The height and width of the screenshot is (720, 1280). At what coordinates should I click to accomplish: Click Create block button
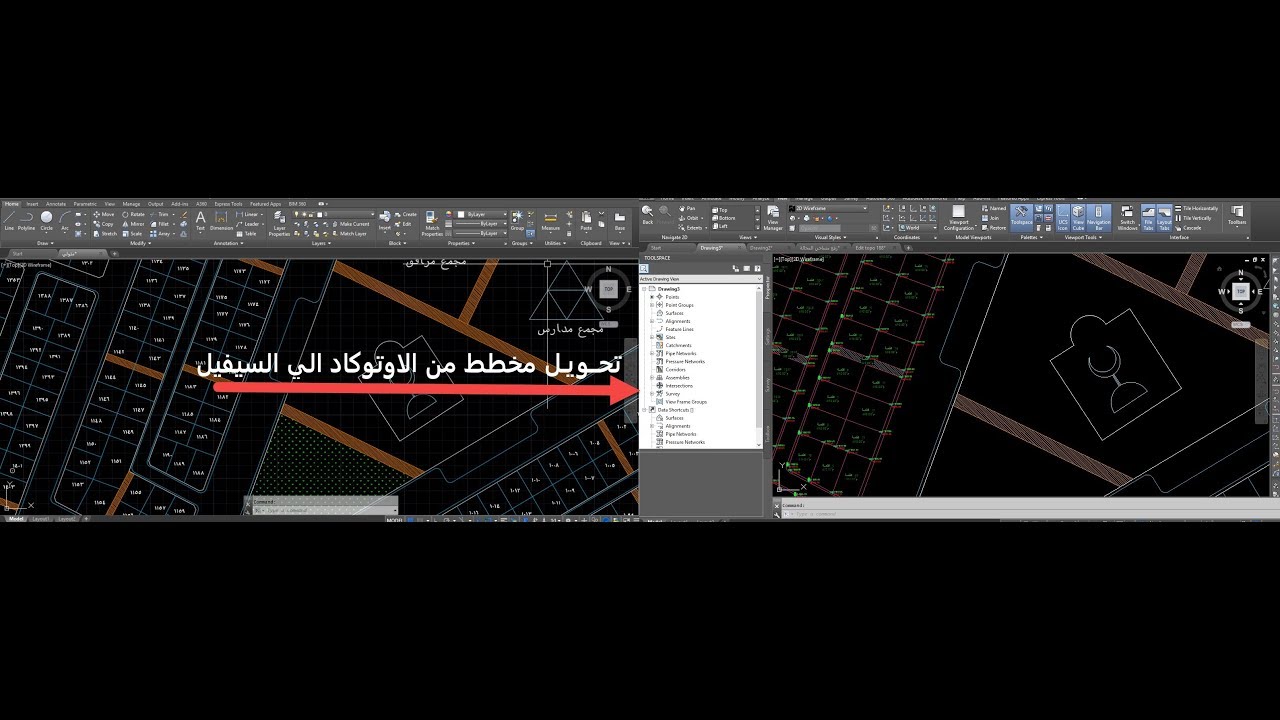tap(406, 214)
